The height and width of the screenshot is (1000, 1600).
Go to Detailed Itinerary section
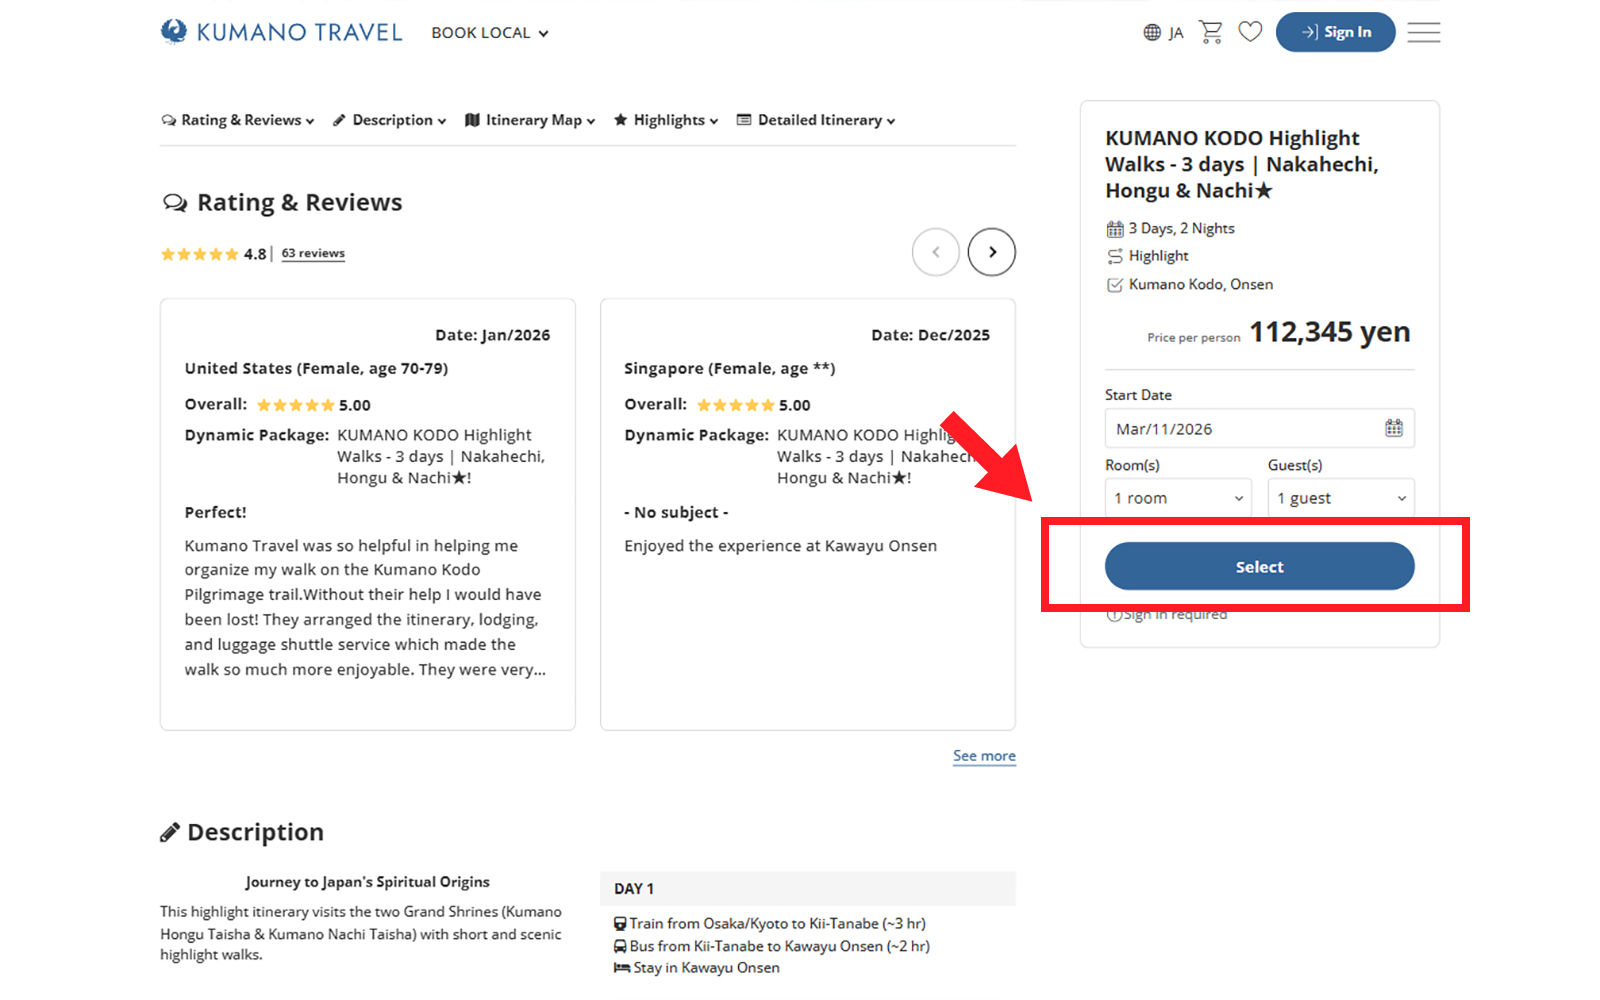[816, 120]
